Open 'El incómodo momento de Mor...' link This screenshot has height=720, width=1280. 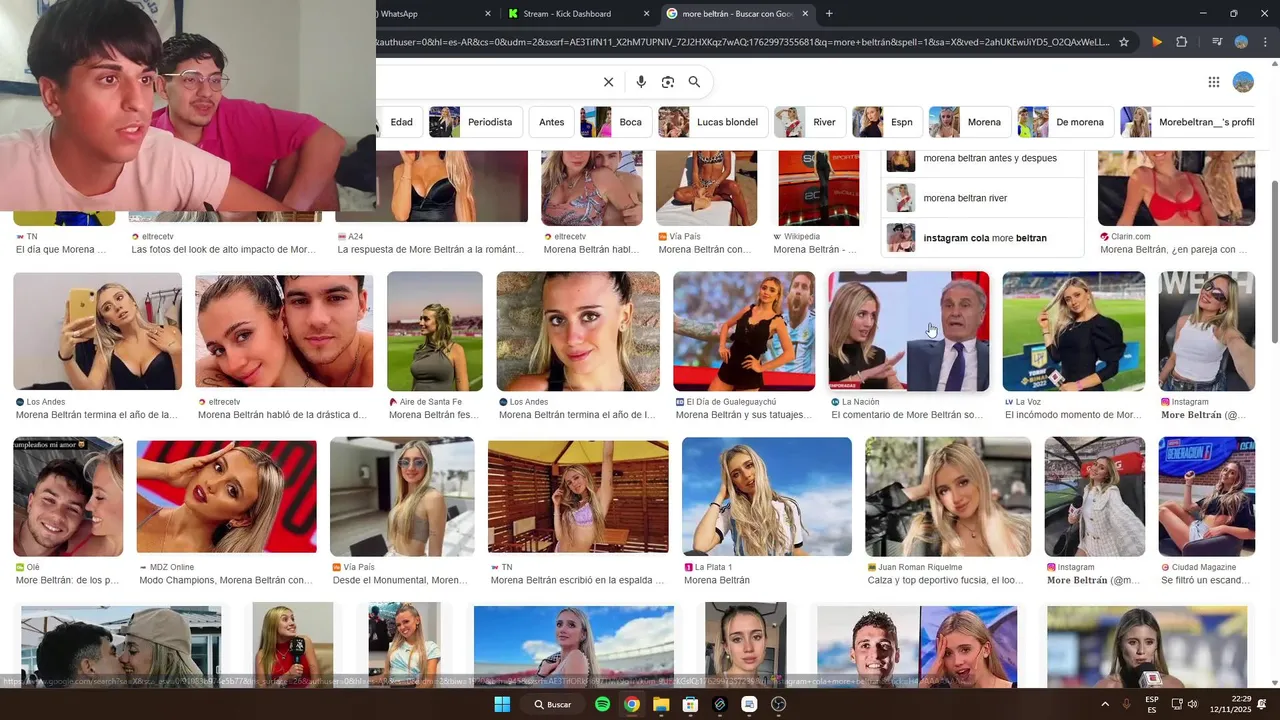click(1073, 415)
